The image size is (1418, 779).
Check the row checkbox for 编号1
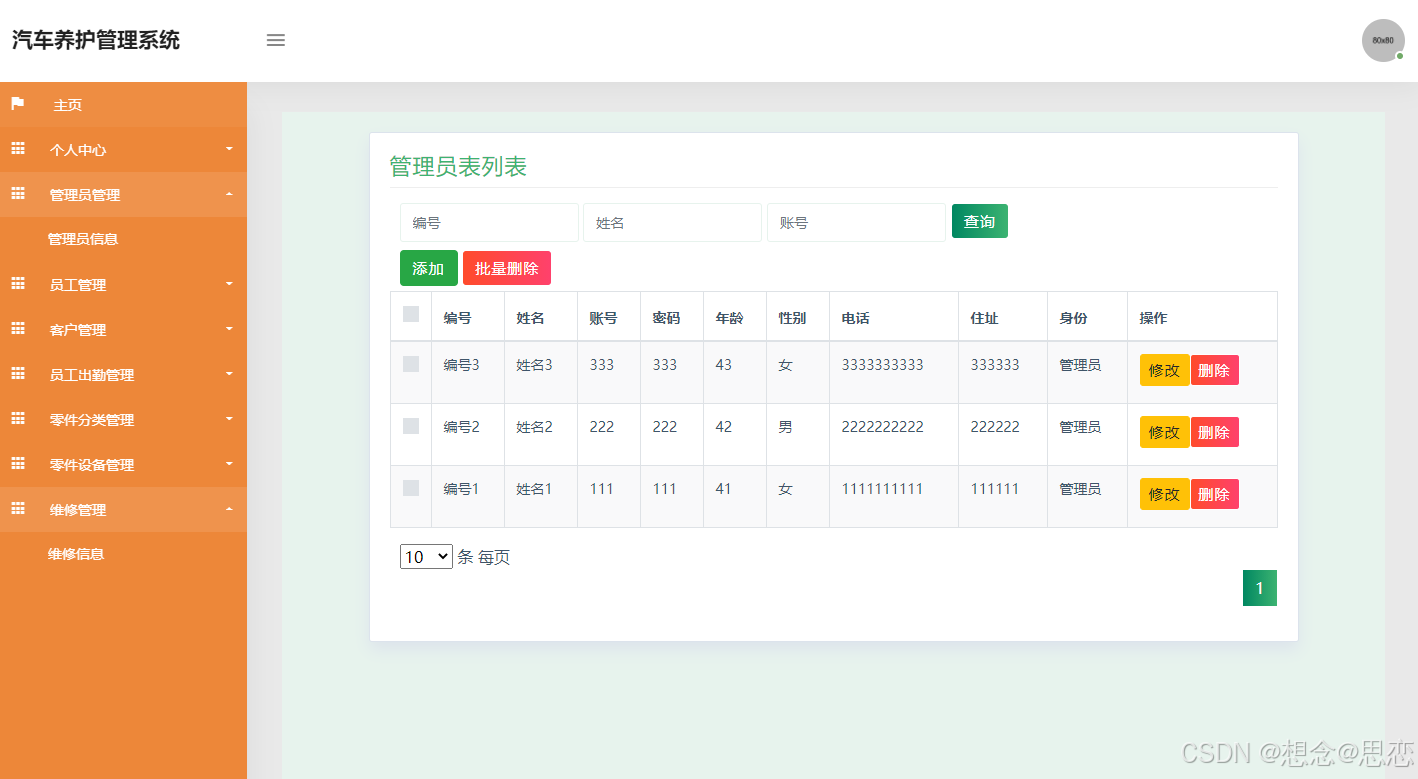click(411, 488)
